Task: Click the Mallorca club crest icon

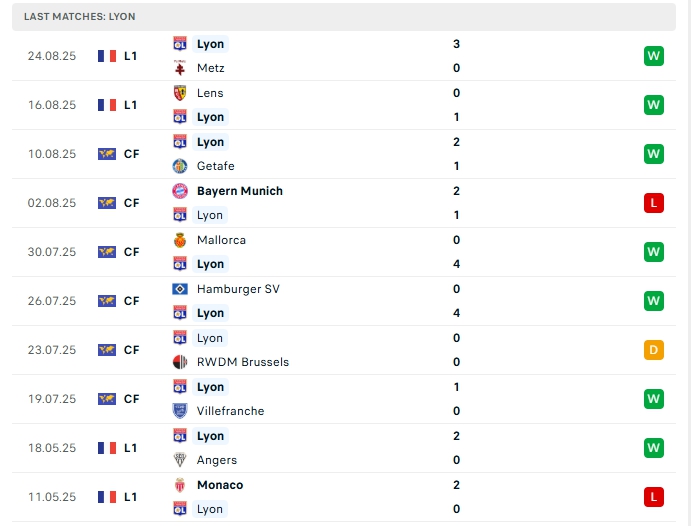Action: pyautogui.click(x=180, y=240)
